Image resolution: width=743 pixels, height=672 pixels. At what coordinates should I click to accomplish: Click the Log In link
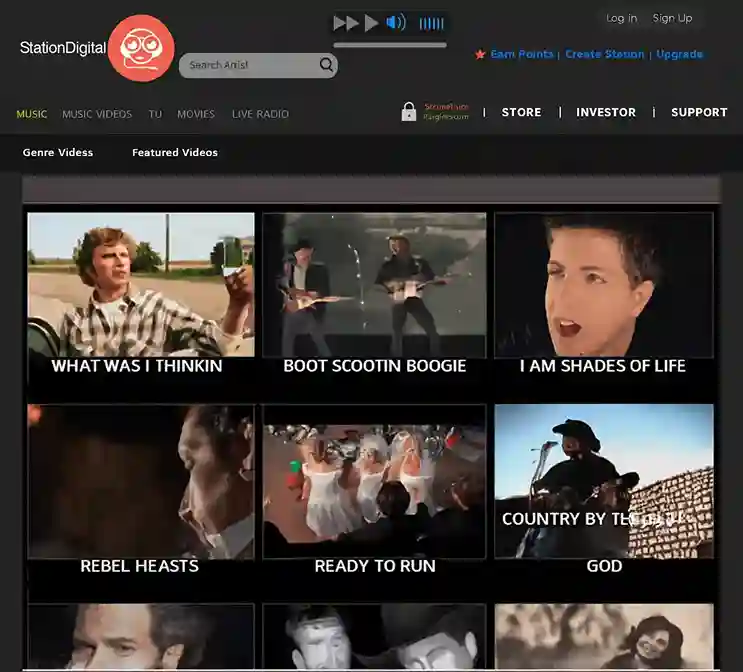pos(621,18)
